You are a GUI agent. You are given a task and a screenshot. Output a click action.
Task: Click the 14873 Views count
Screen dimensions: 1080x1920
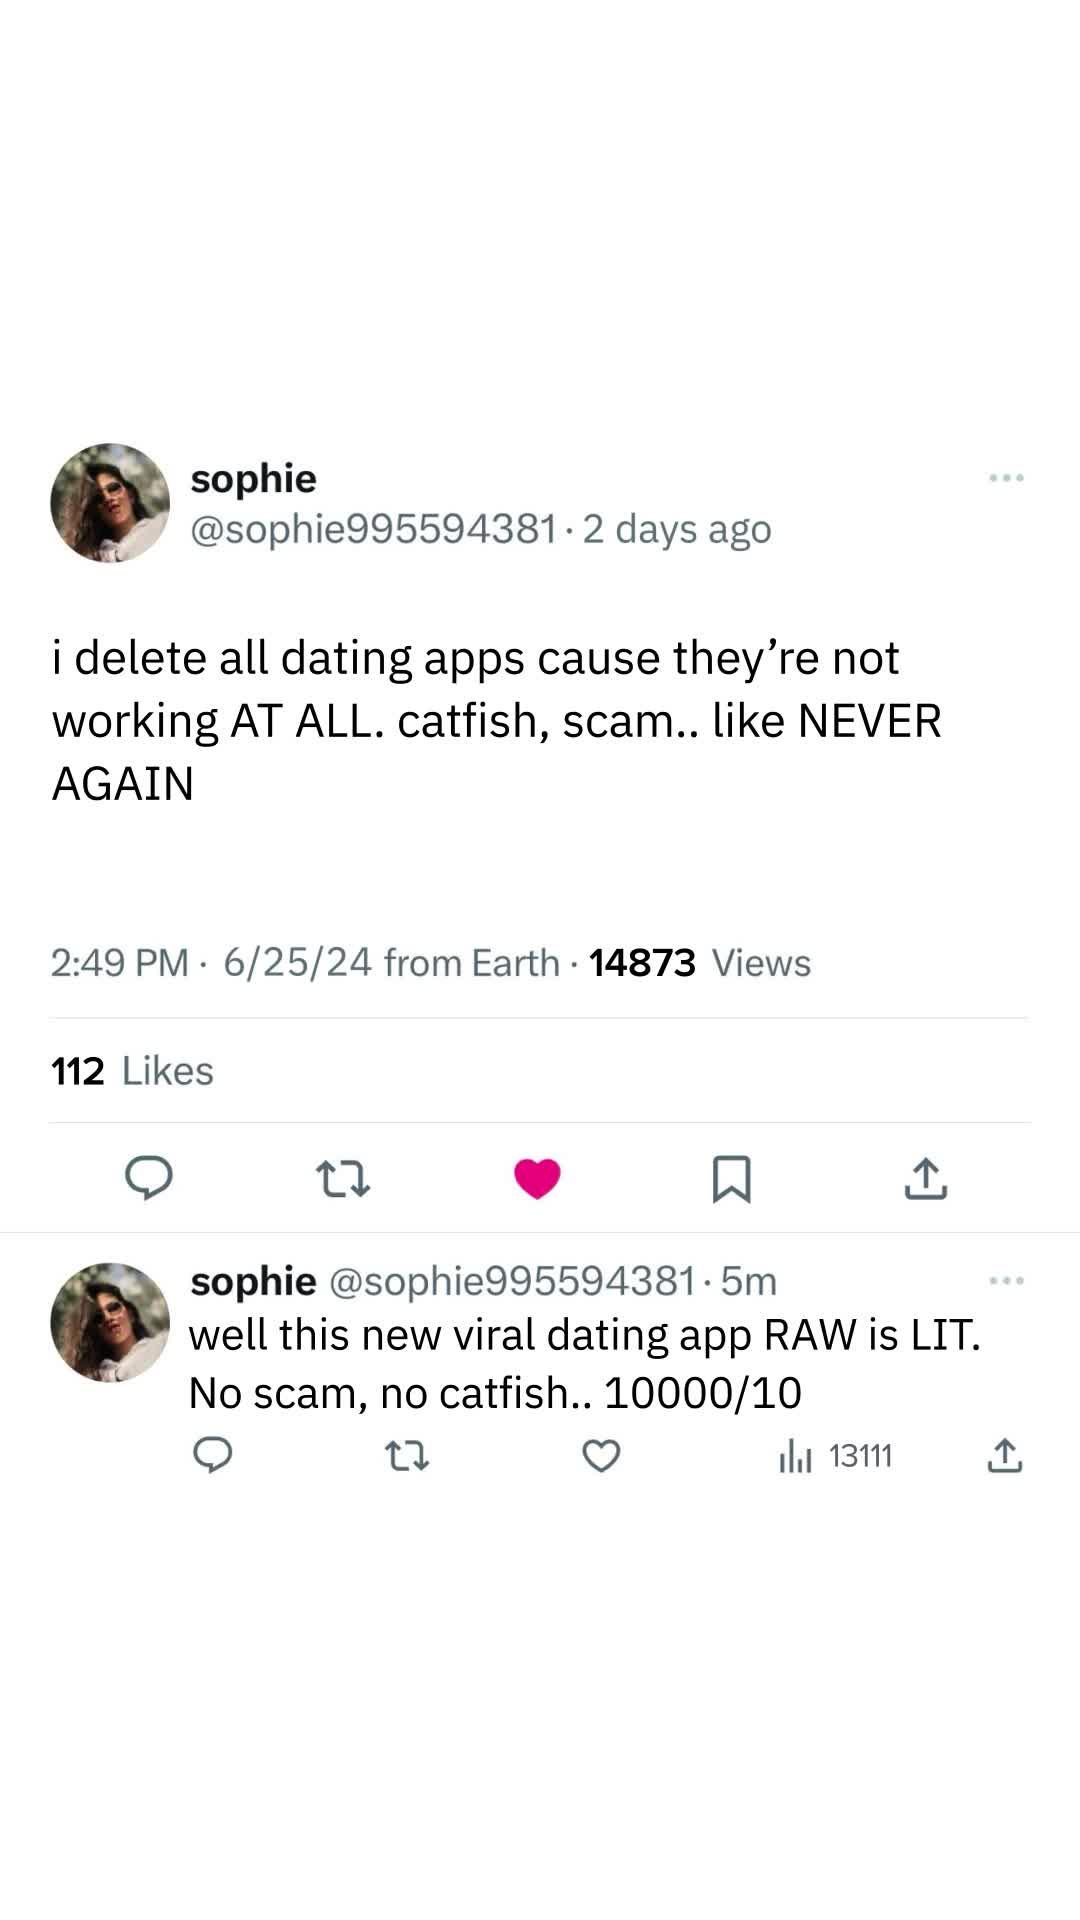pyautogui.click(x=699, y=963)
